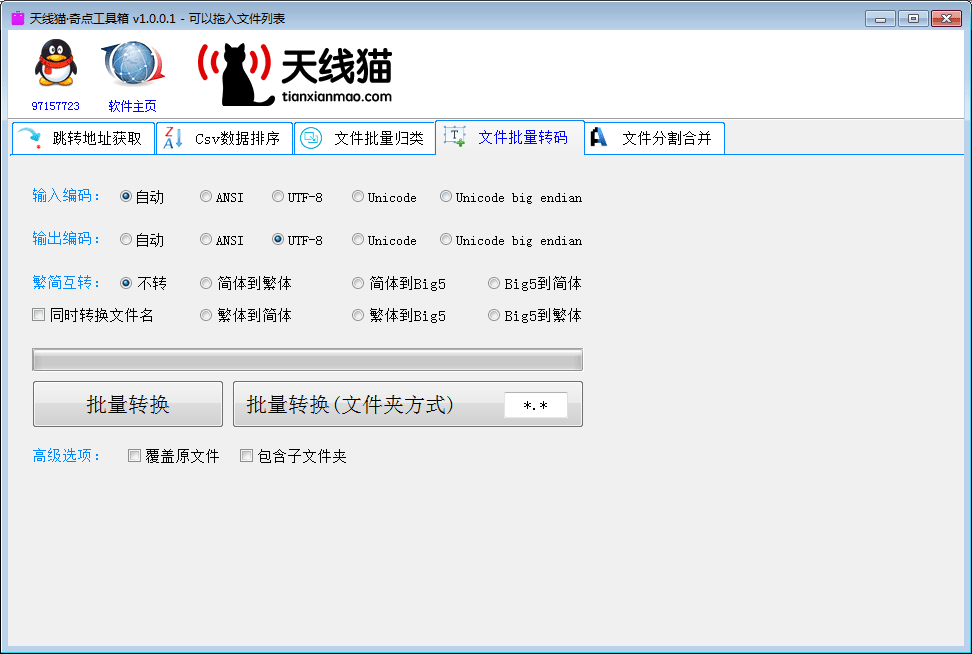Click the 软件主页 link

point(133,106)
